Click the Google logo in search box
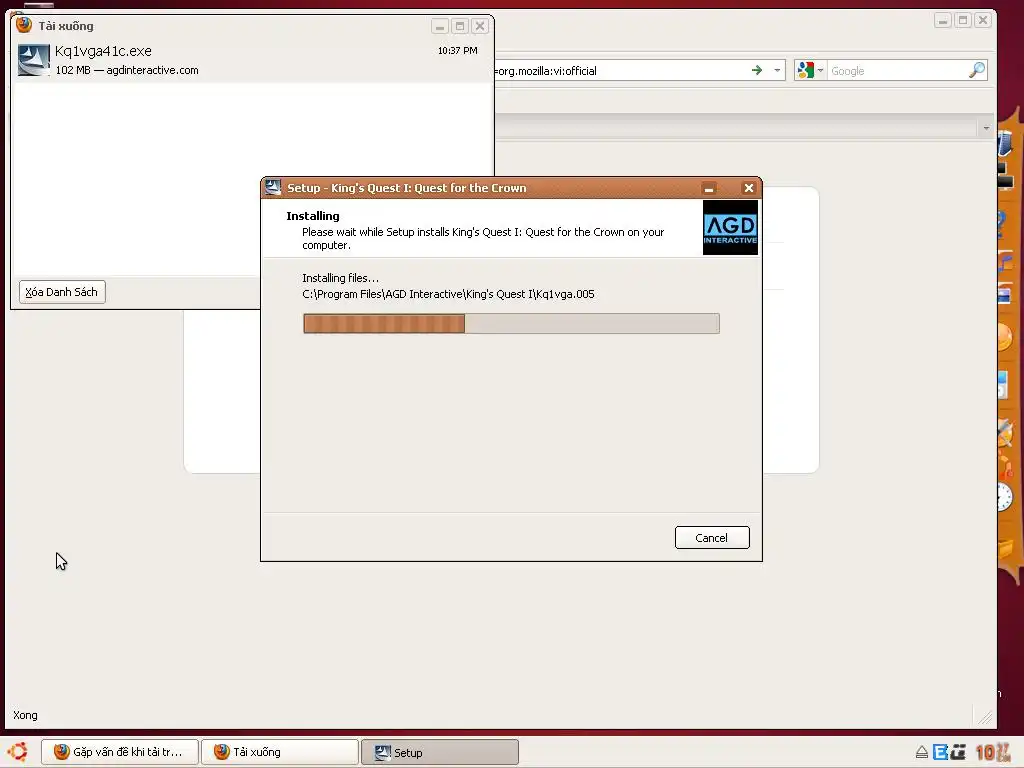Image resolution: width=1024 pixels, height=768 pixels. pos(806,70)
